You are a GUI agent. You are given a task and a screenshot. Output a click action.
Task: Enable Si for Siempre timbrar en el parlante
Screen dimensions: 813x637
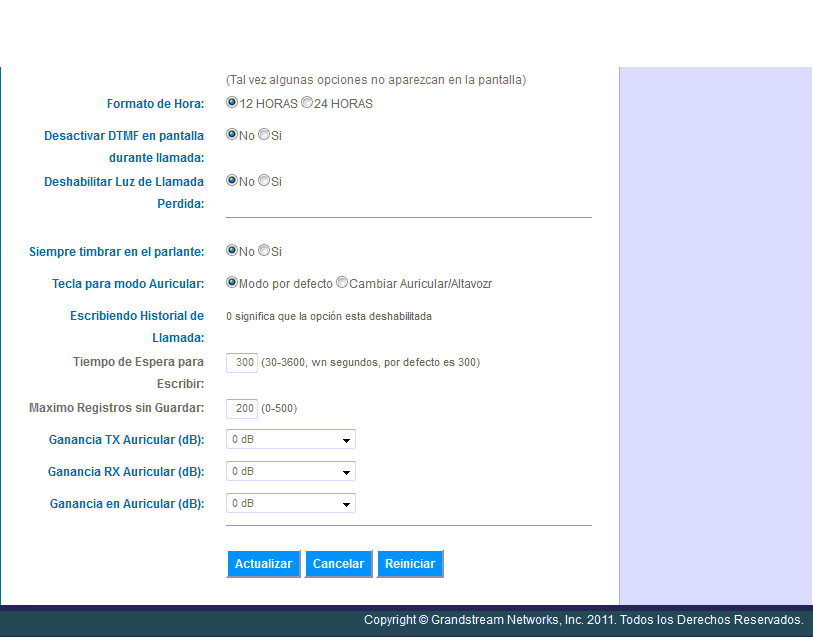264,251
